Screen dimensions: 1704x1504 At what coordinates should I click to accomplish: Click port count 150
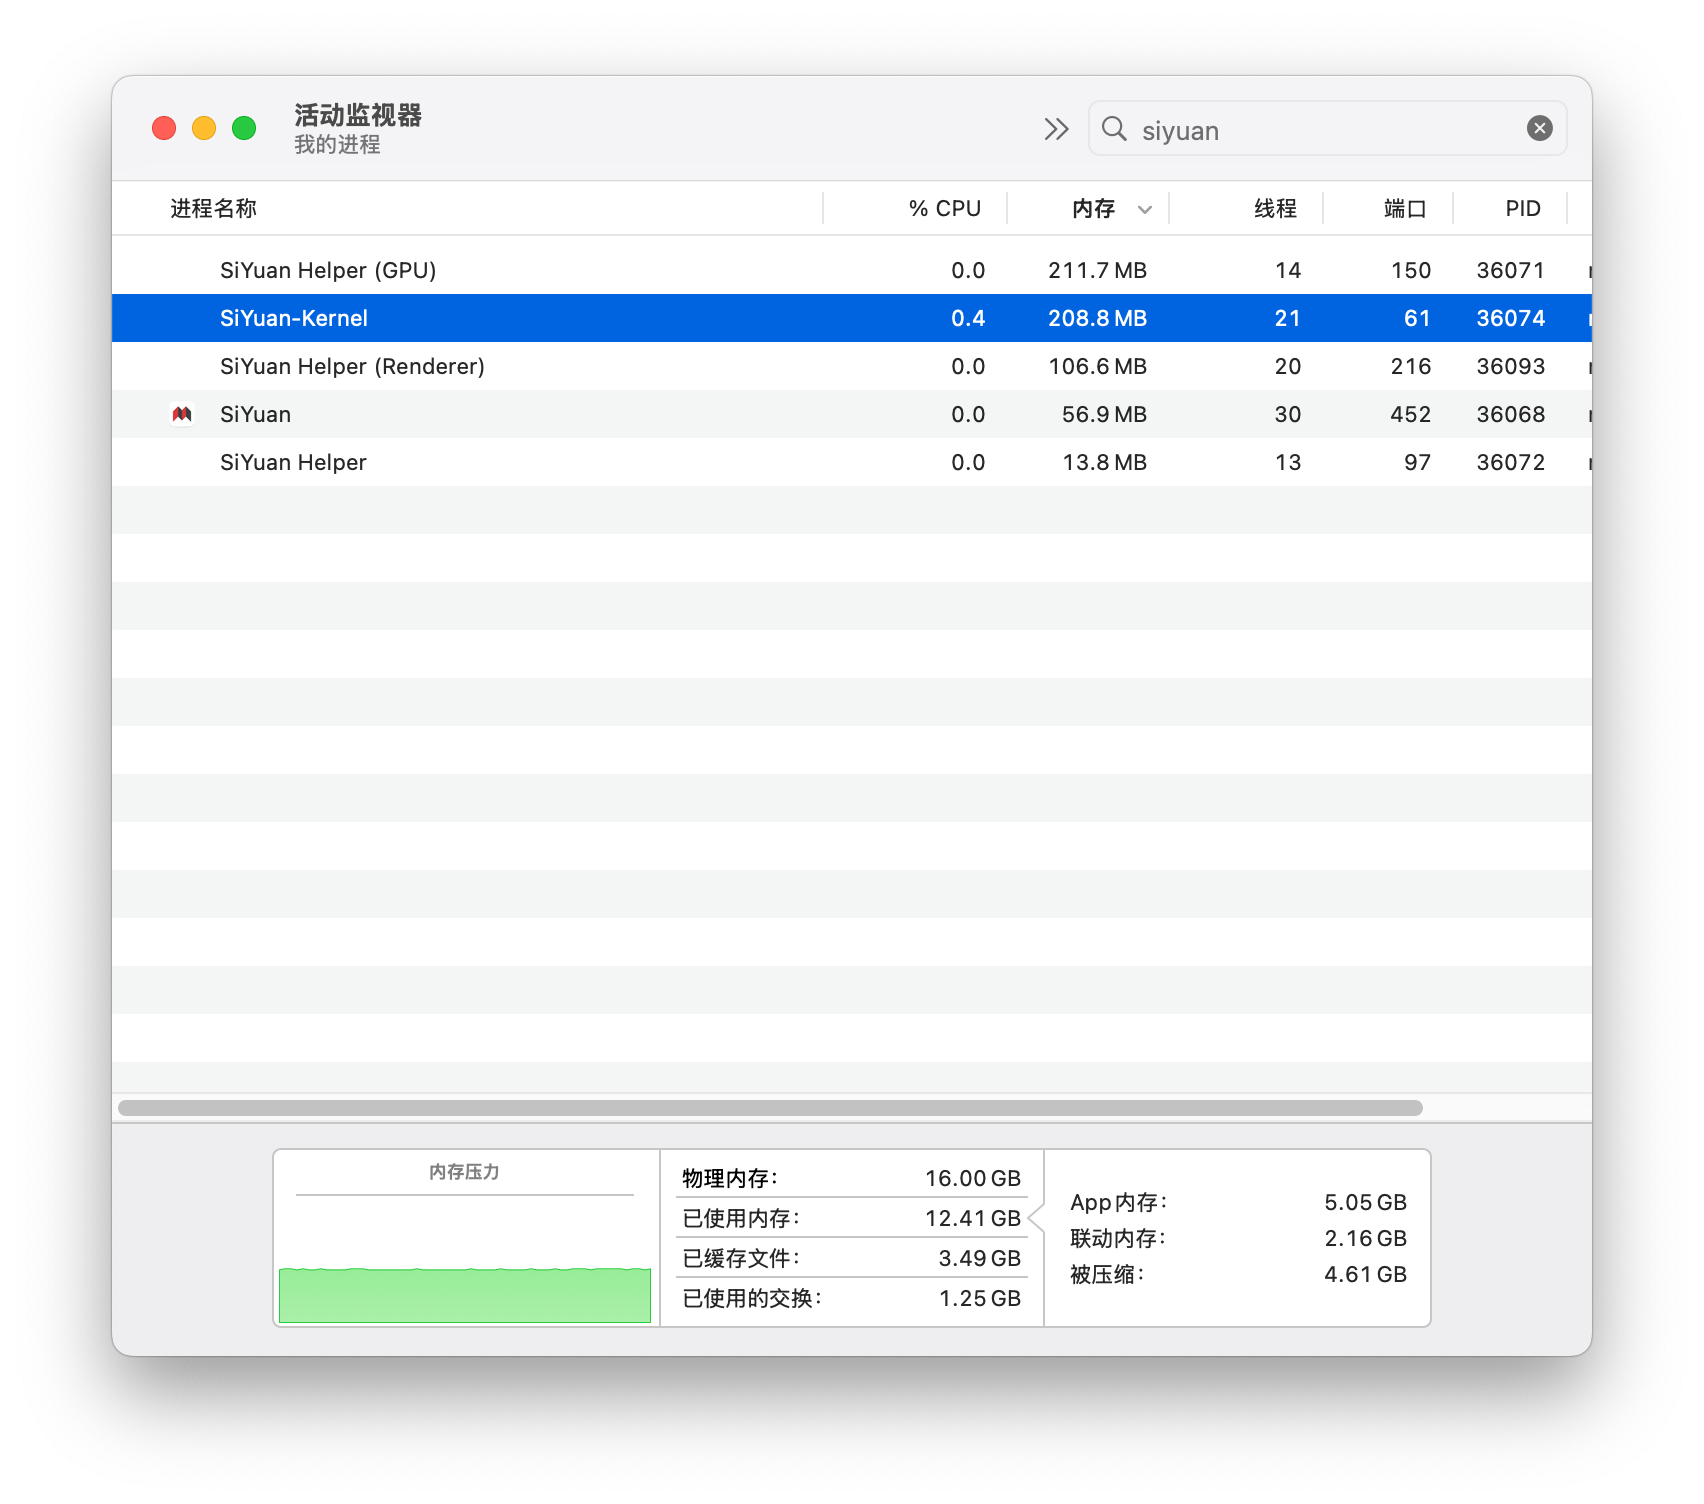click(x=1411, y=270)
